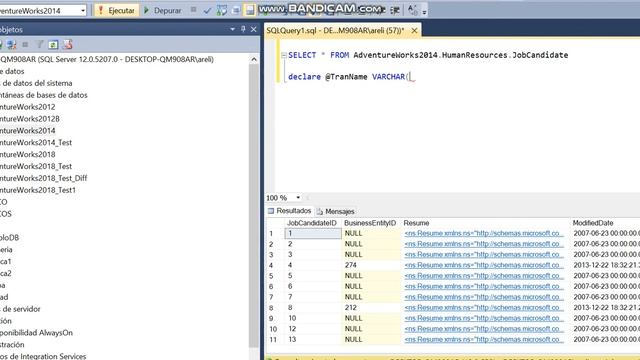
Task: Run the query with Ejecutar
Action: tap(117, 10)
